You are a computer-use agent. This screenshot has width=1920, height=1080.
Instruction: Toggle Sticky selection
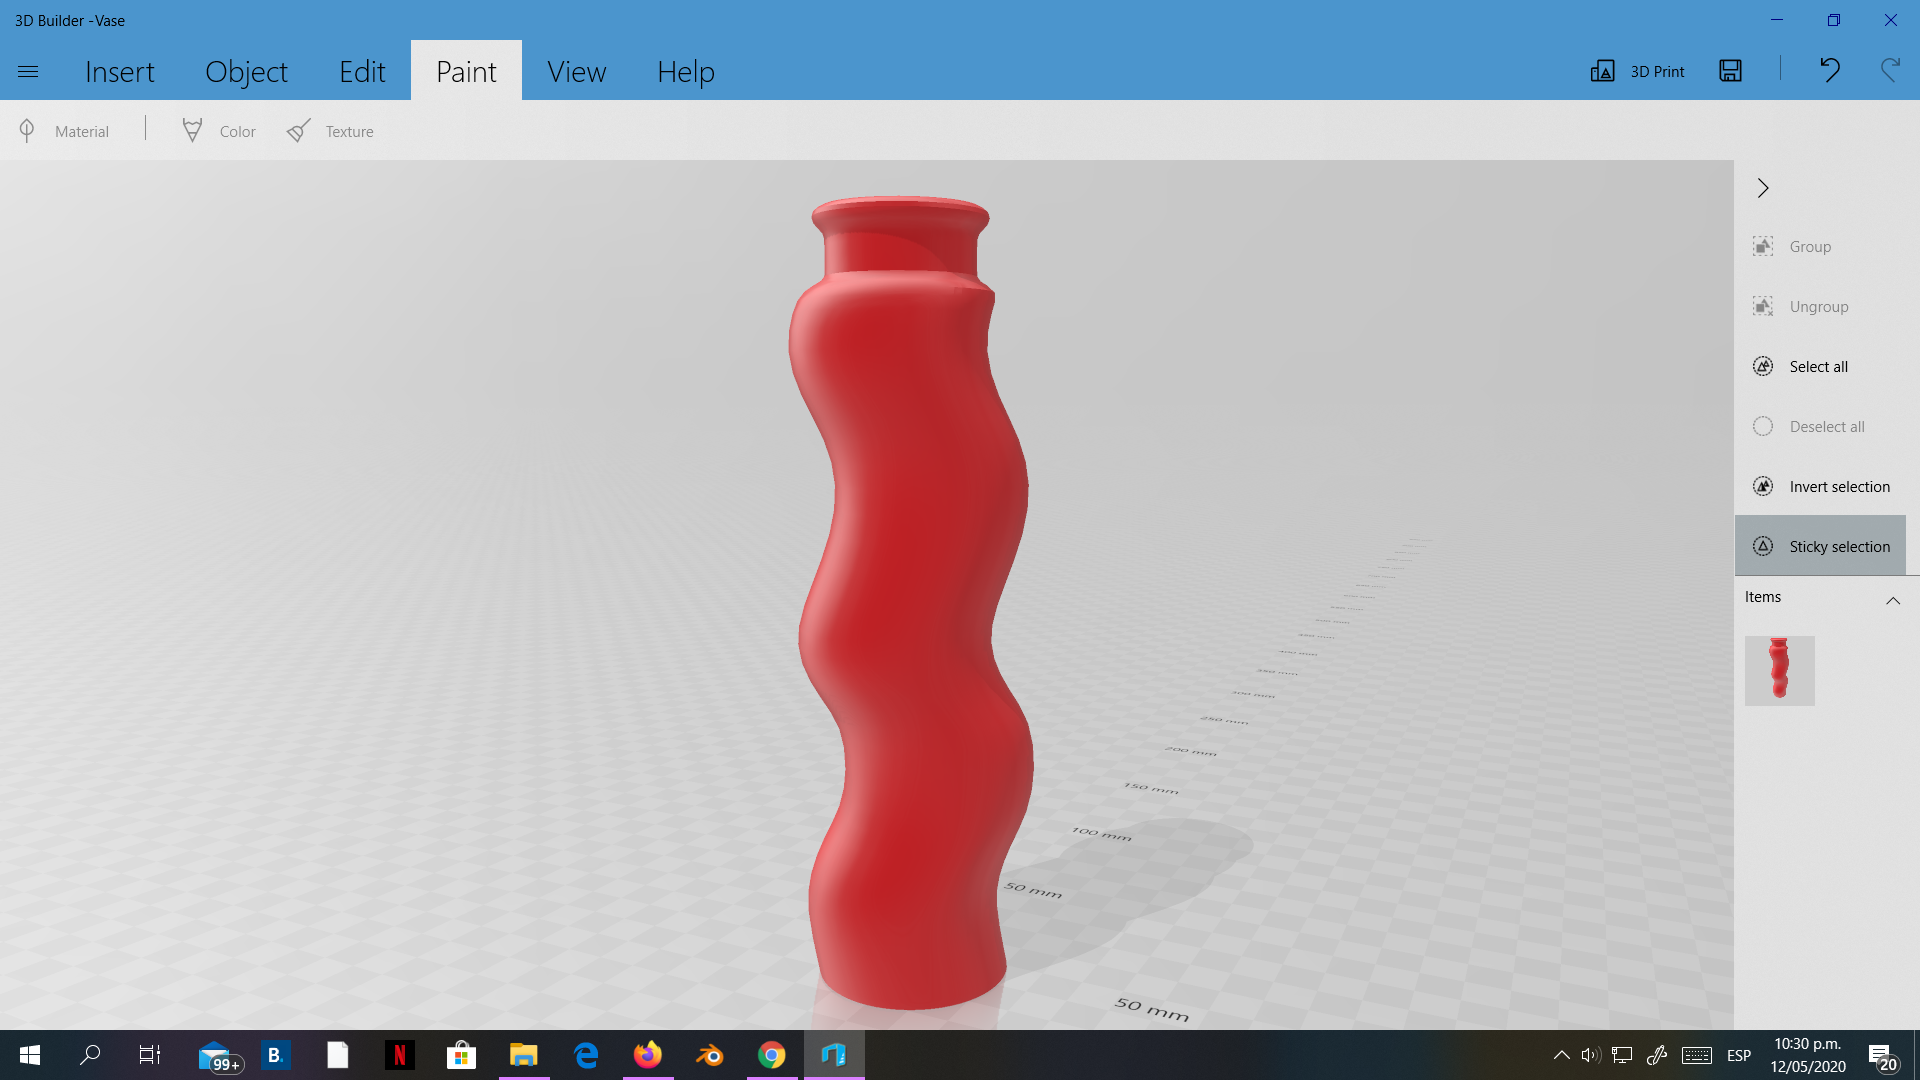1820,546
